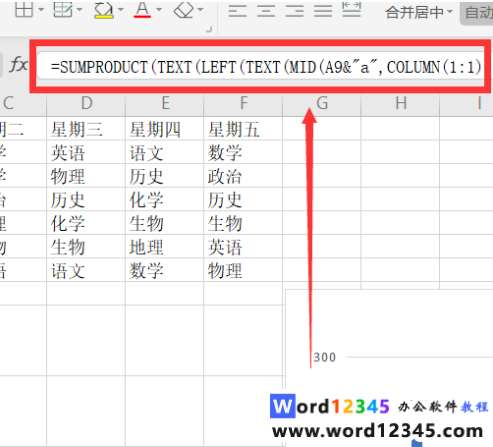
Task: Click the eraser clear icon
Action: (x=184, y=10)
